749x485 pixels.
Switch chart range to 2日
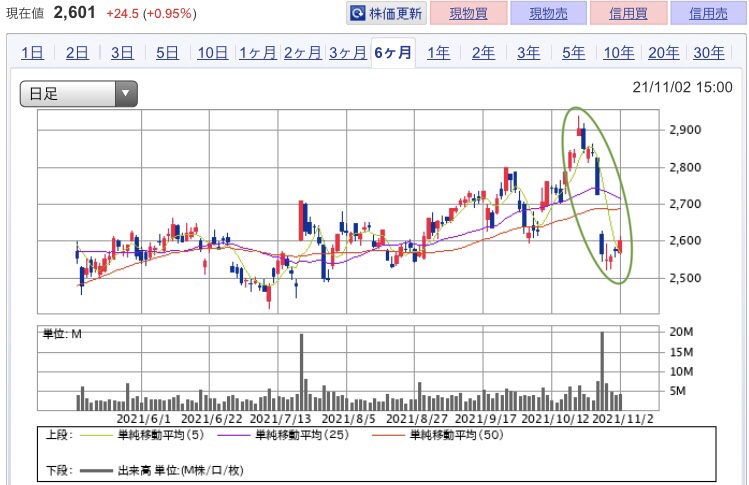point(77,53)
